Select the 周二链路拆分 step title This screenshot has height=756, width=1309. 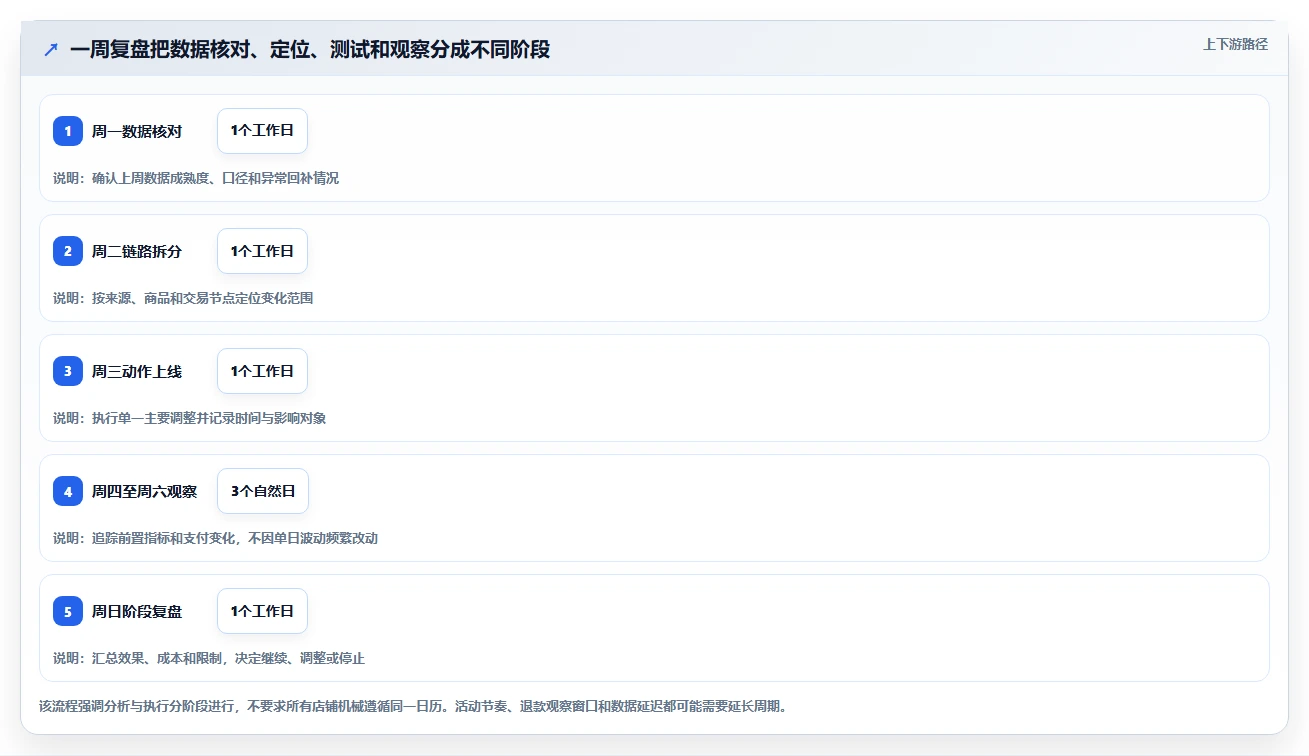[x=137, y=251]
